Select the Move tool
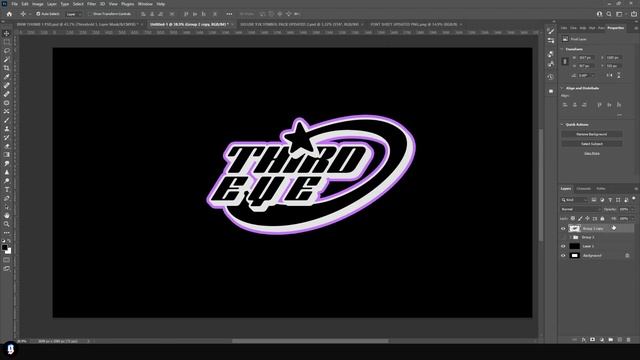Image resolution: width=640 pixels, height=360 pixels. click(x=7, y=33)
